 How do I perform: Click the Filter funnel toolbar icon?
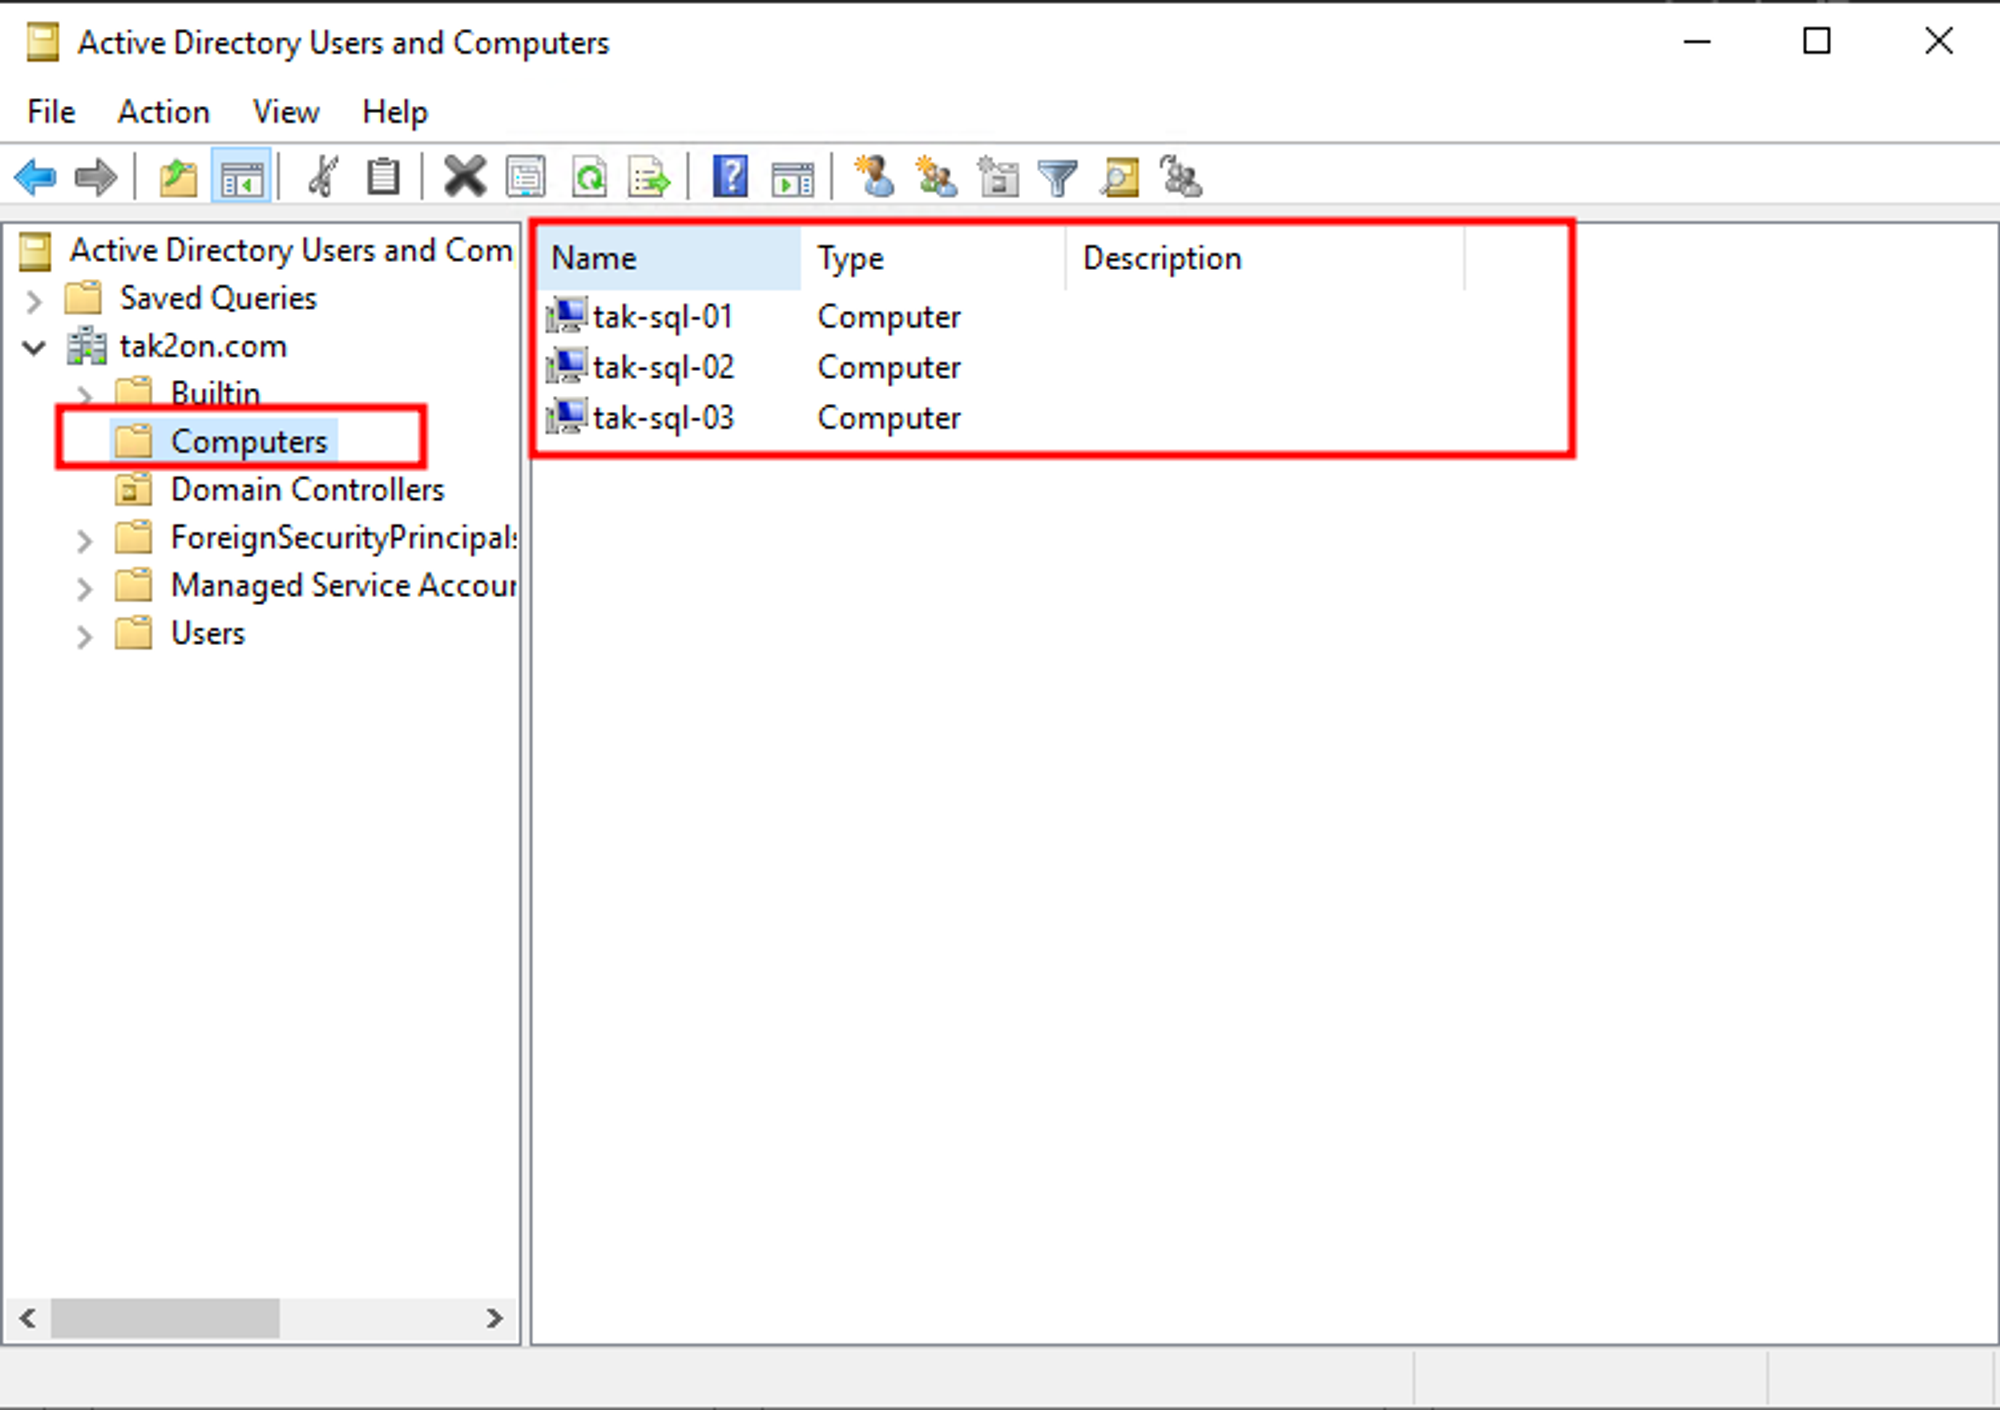(x=1057, y=178)
